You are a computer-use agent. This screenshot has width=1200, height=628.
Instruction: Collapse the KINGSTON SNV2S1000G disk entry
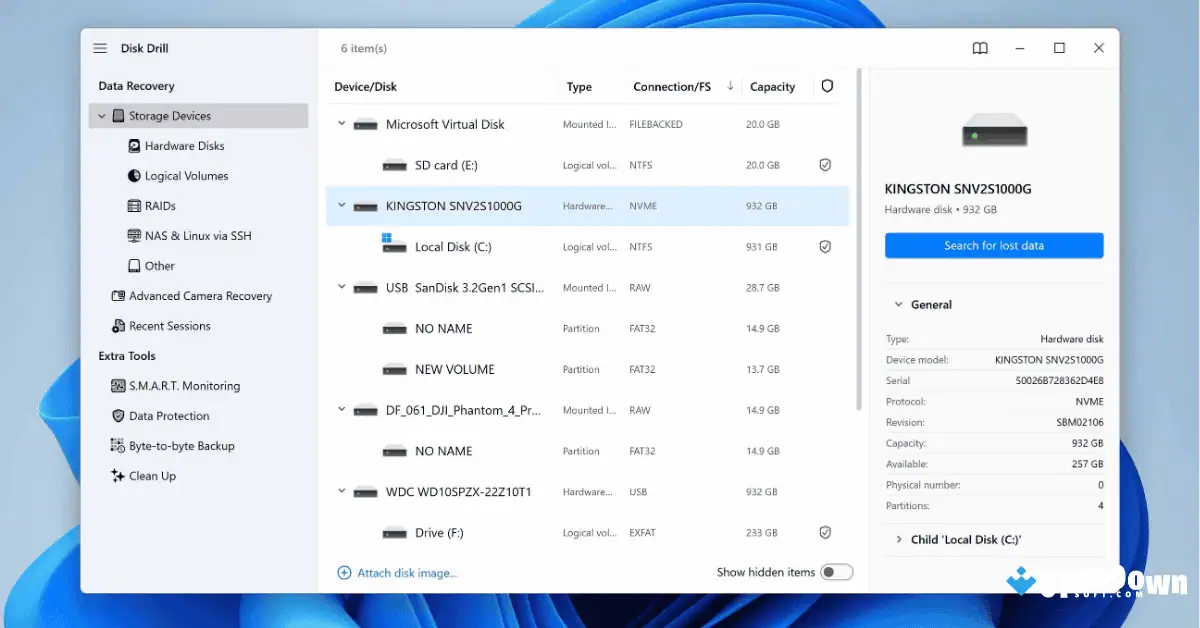point(341,206)
